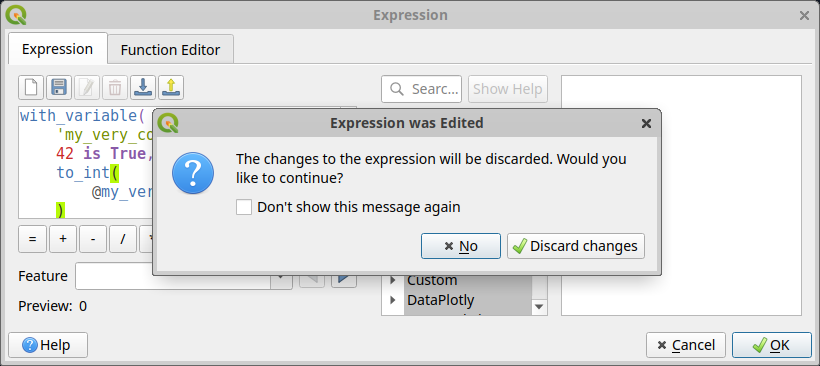
Task: Click the save expression floppy icon
Action: click(59, 87)
